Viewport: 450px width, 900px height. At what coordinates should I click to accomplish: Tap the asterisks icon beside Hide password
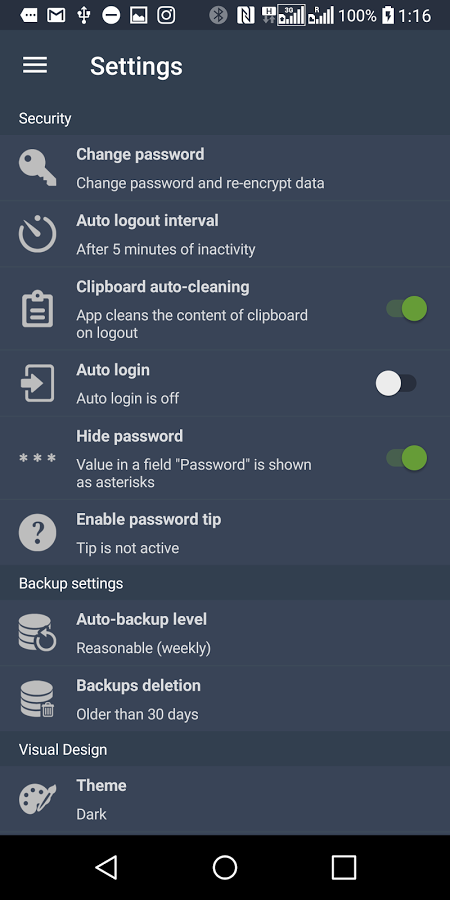tap(37, 458)
